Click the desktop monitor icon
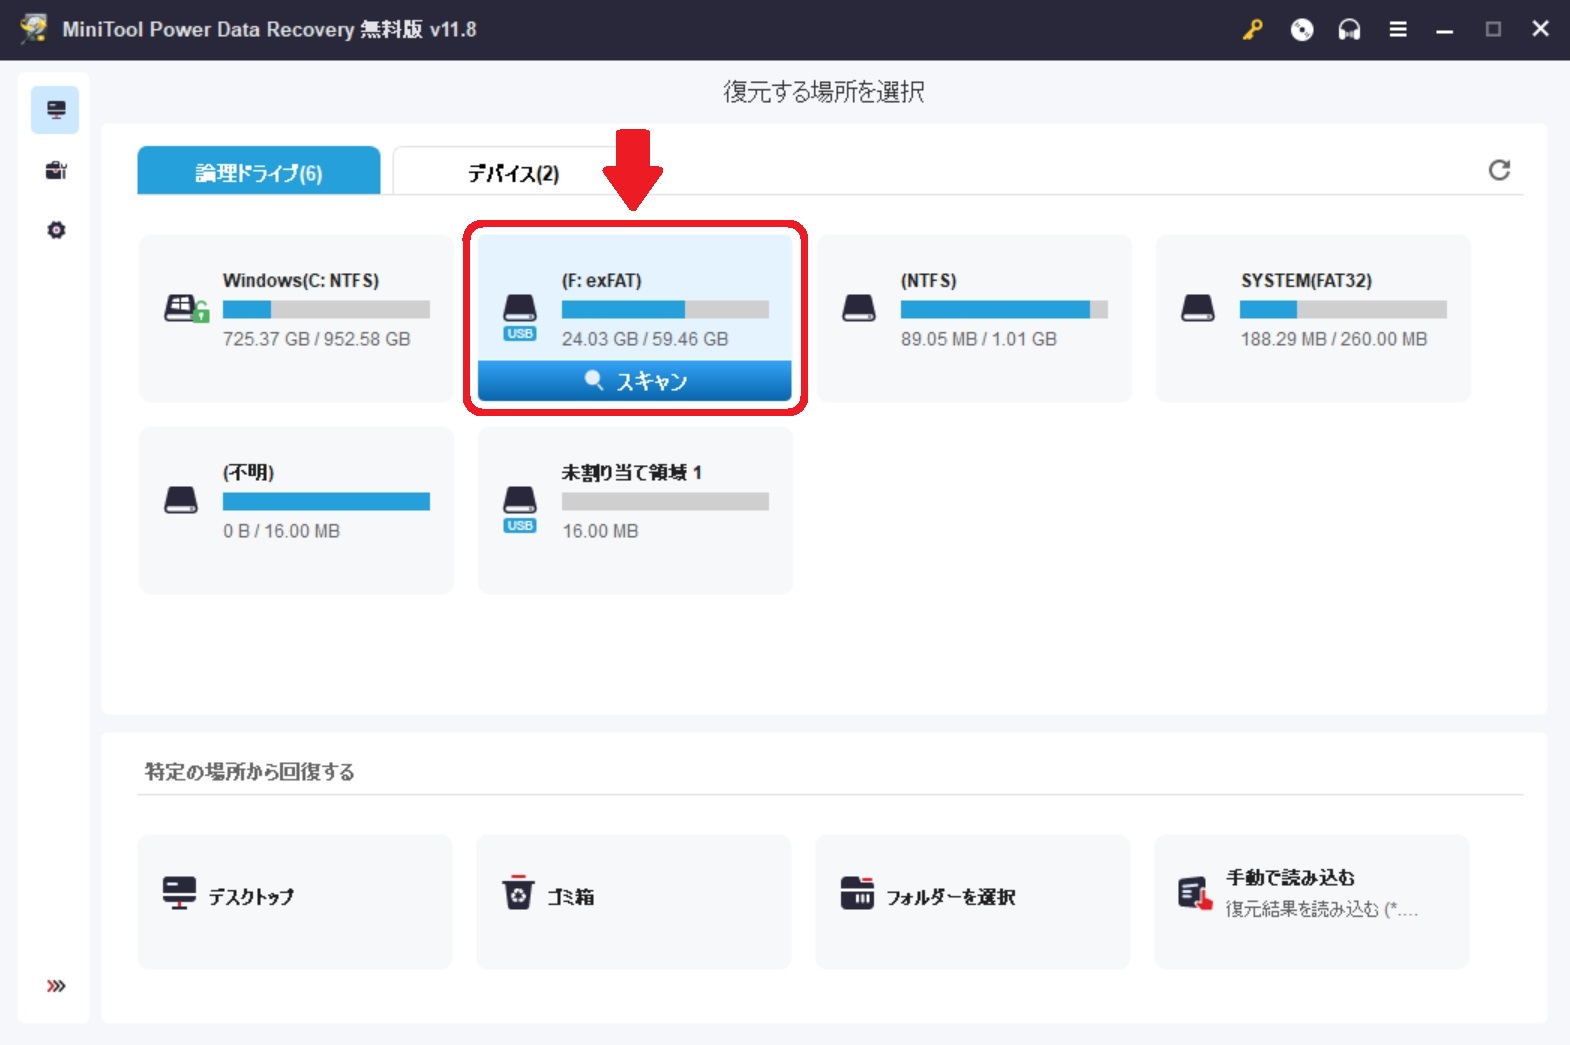This screenshot has width=1570, height=1045. pos(179,893)
